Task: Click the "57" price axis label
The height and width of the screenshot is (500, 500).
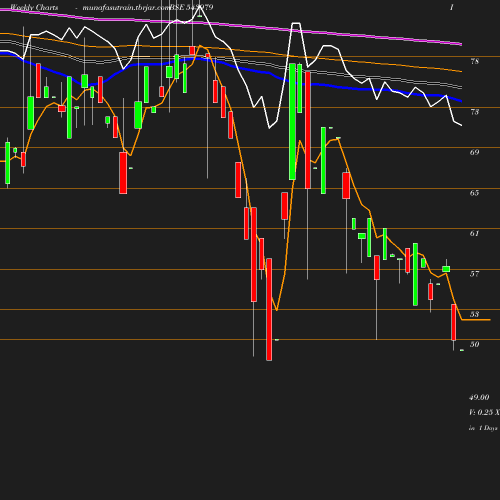Action: click(x=475, y=274)
